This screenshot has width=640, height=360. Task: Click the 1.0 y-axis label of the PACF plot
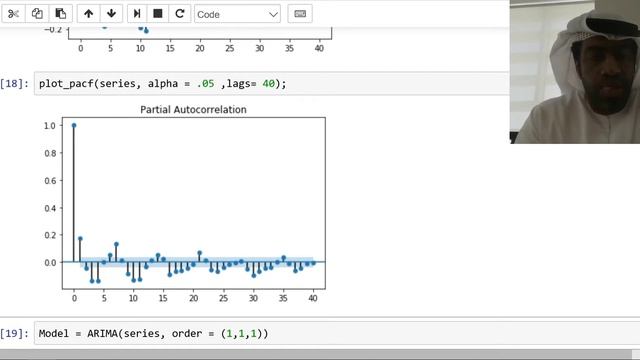coord(50,126)
